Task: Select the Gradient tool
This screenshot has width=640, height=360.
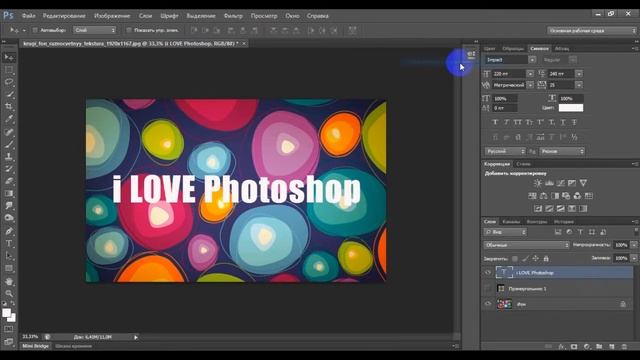Action: (x=9, y=193)
